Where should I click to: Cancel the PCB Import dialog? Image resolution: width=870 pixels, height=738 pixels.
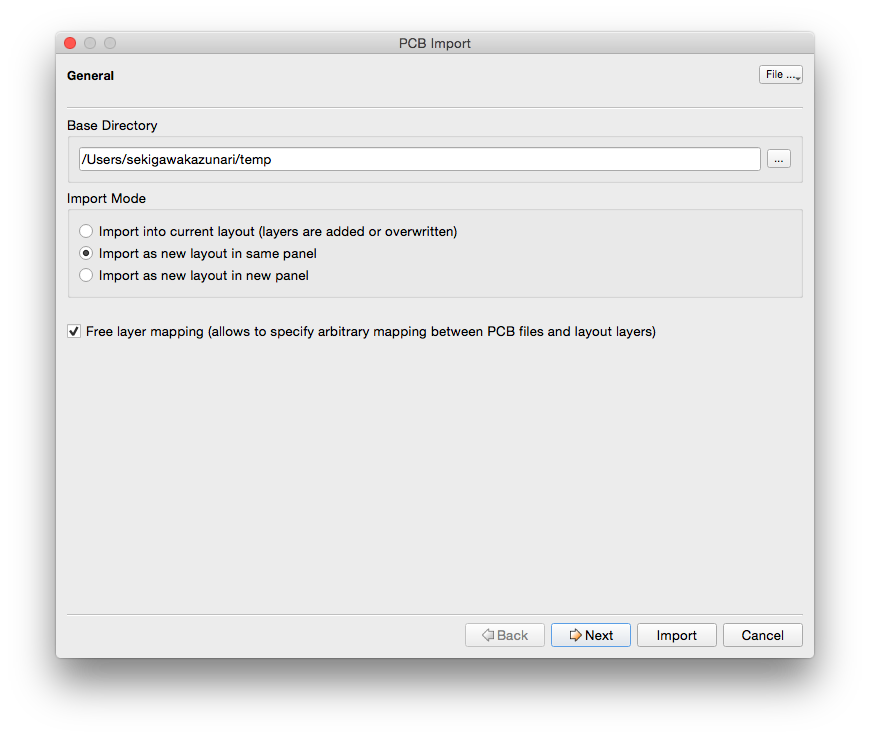(x=762, y=635)
